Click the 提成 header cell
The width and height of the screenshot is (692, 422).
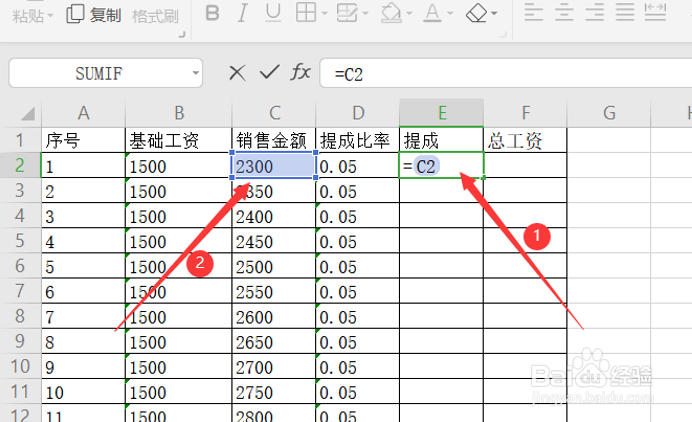click(442, 140)
